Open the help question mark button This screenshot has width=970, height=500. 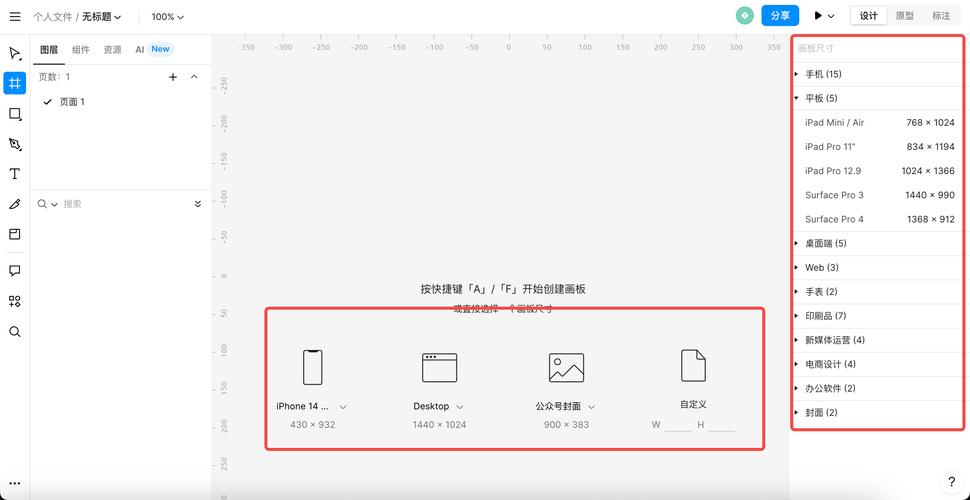pyautogui.click(x=951, y=482)
